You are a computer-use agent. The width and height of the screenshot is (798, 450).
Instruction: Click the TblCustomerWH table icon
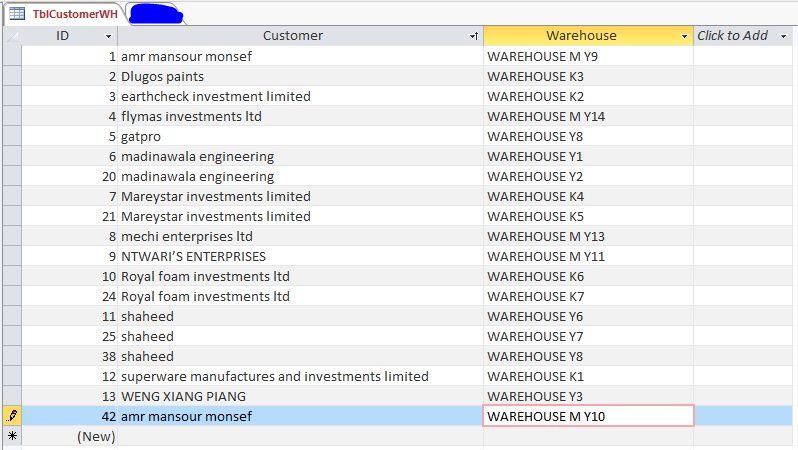(17, 14)
